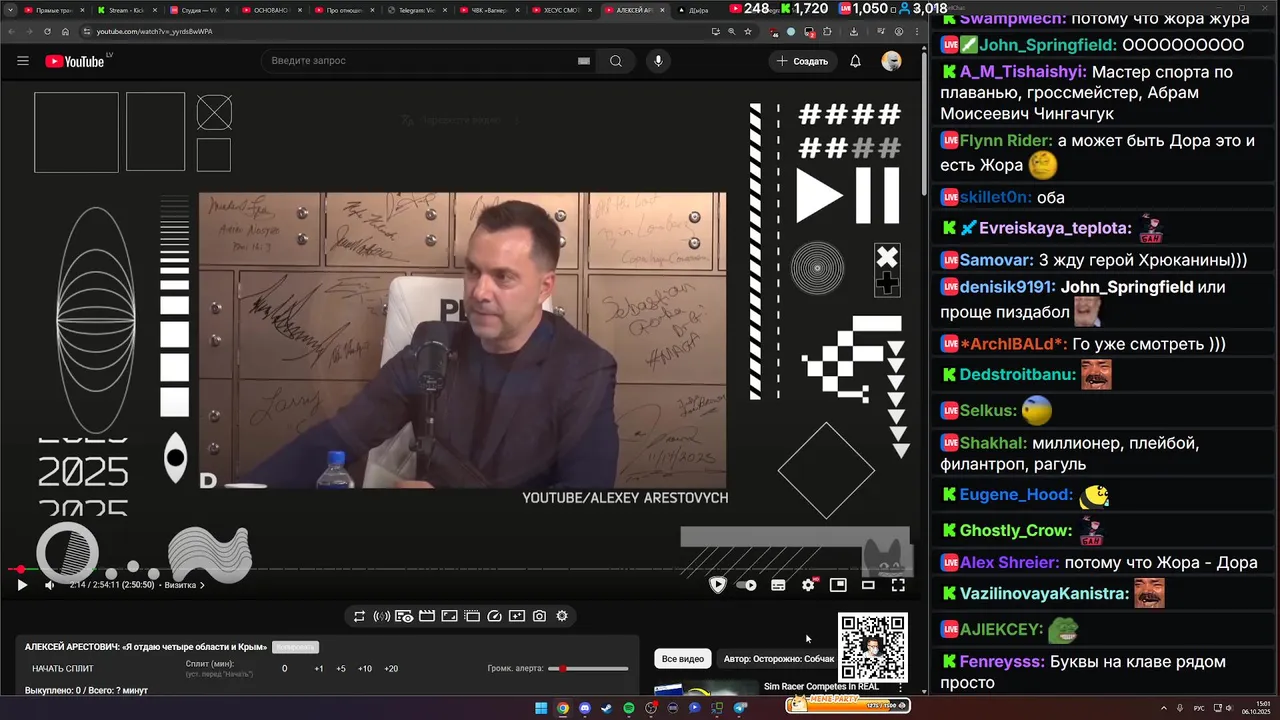Add +10 minutes to split
The height and width of the screenshot is (720, 1280).
pyautogui.click(x=365, y=668)
